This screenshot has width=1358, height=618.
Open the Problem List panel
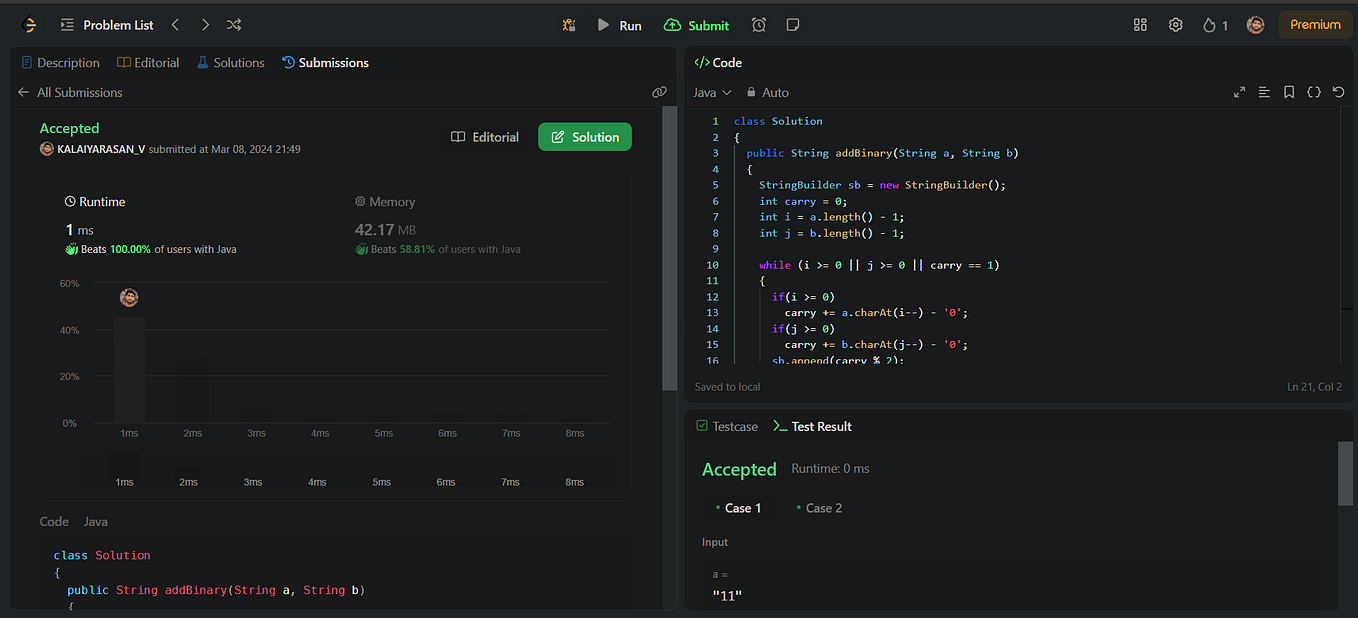tap(107, 25)
